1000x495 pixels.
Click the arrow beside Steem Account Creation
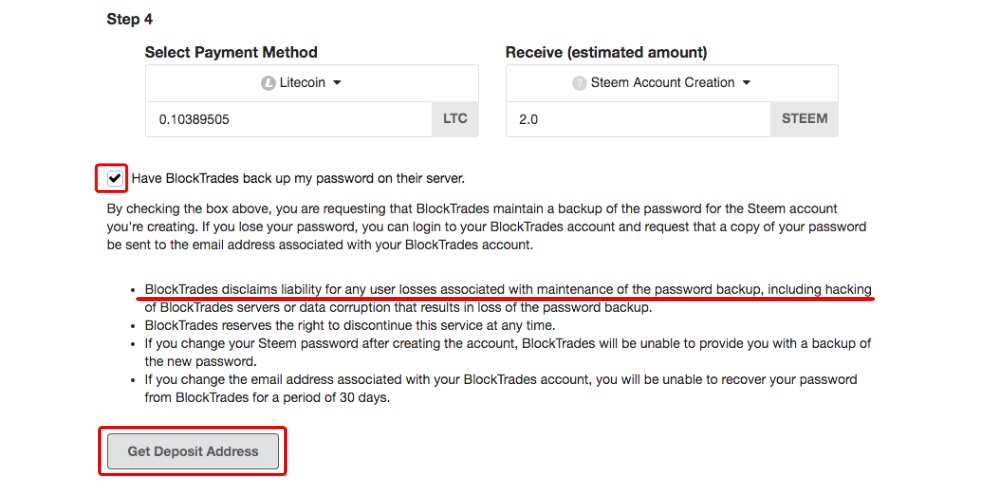746,83
